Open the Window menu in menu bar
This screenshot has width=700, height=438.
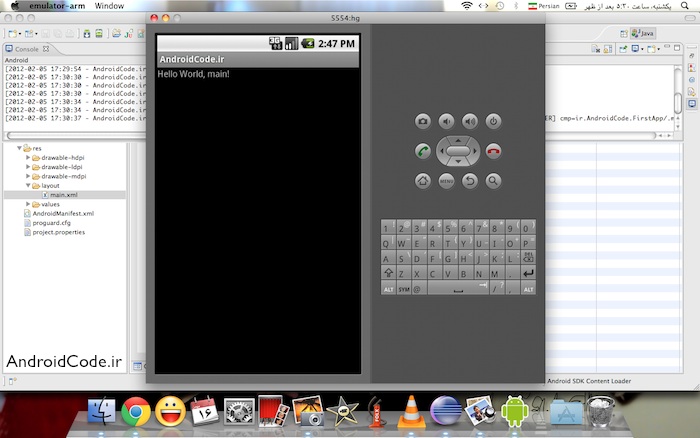pos(111,6)
